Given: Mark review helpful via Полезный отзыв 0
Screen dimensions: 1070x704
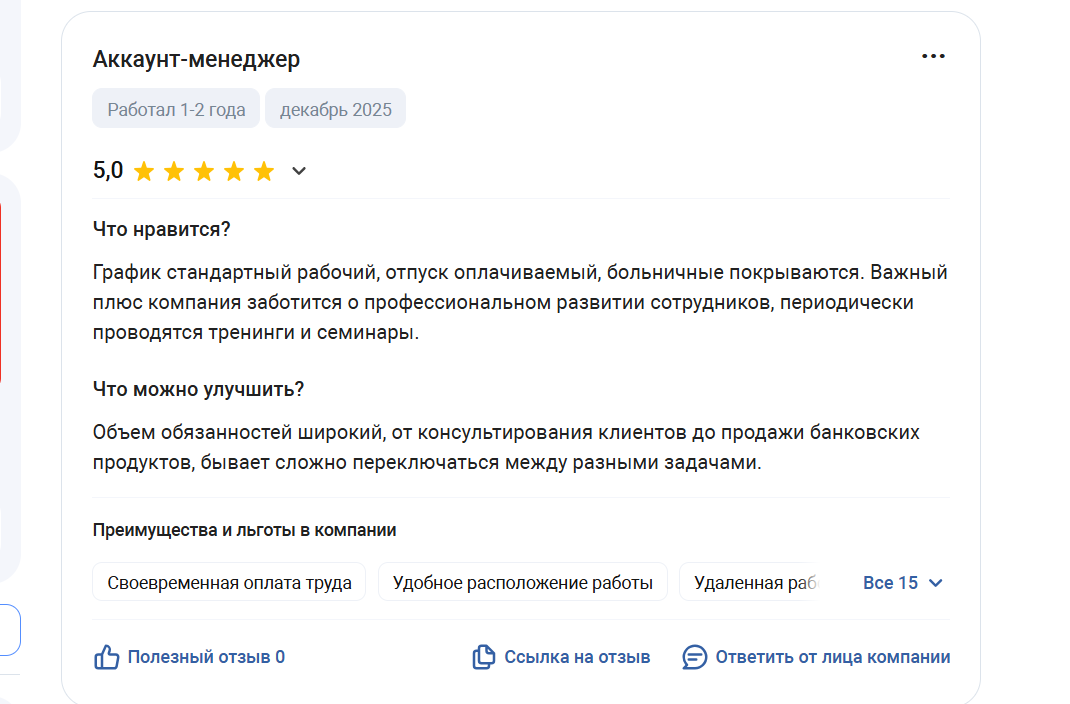Looking at the screenshot, I should 206,657.
